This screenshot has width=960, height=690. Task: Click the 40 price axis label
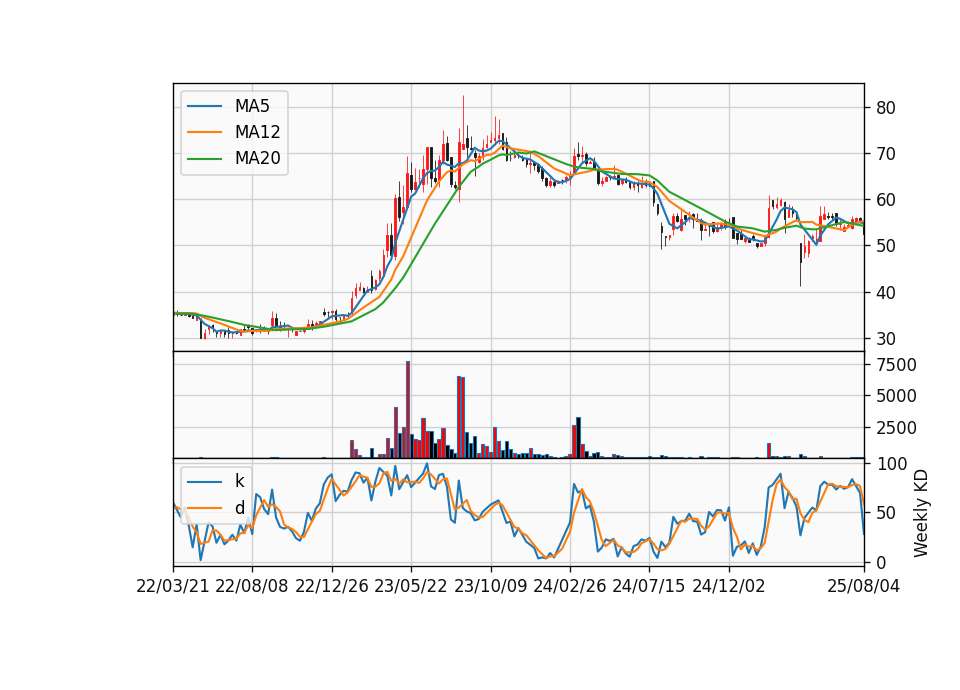point(886,293)
